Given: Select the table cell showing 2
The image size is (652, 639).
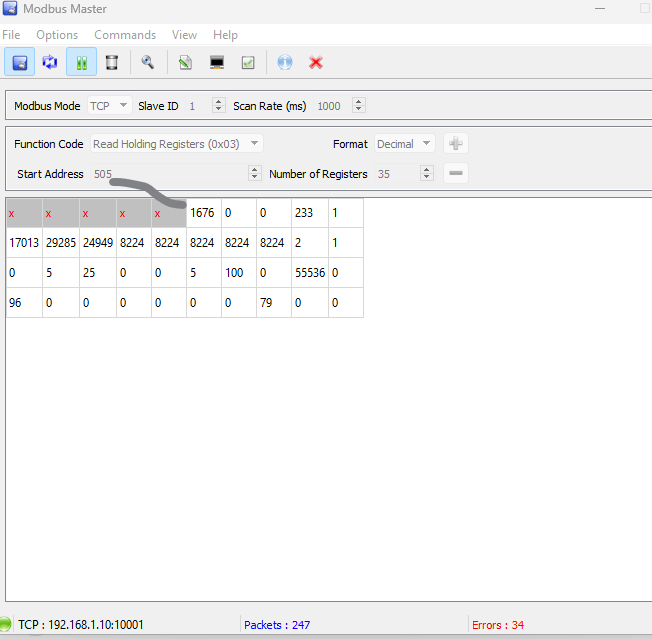Looking at the screenshot, I should coord(309,242).
